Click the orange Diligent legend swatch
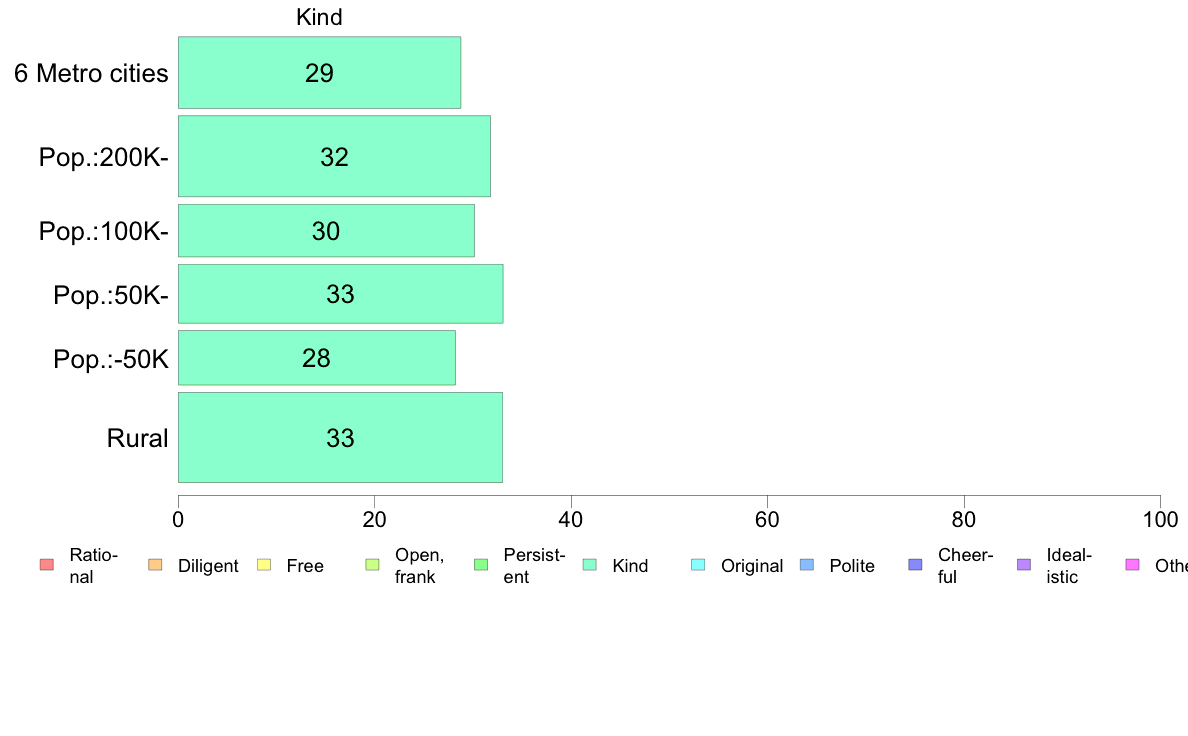 coord(155,565)
